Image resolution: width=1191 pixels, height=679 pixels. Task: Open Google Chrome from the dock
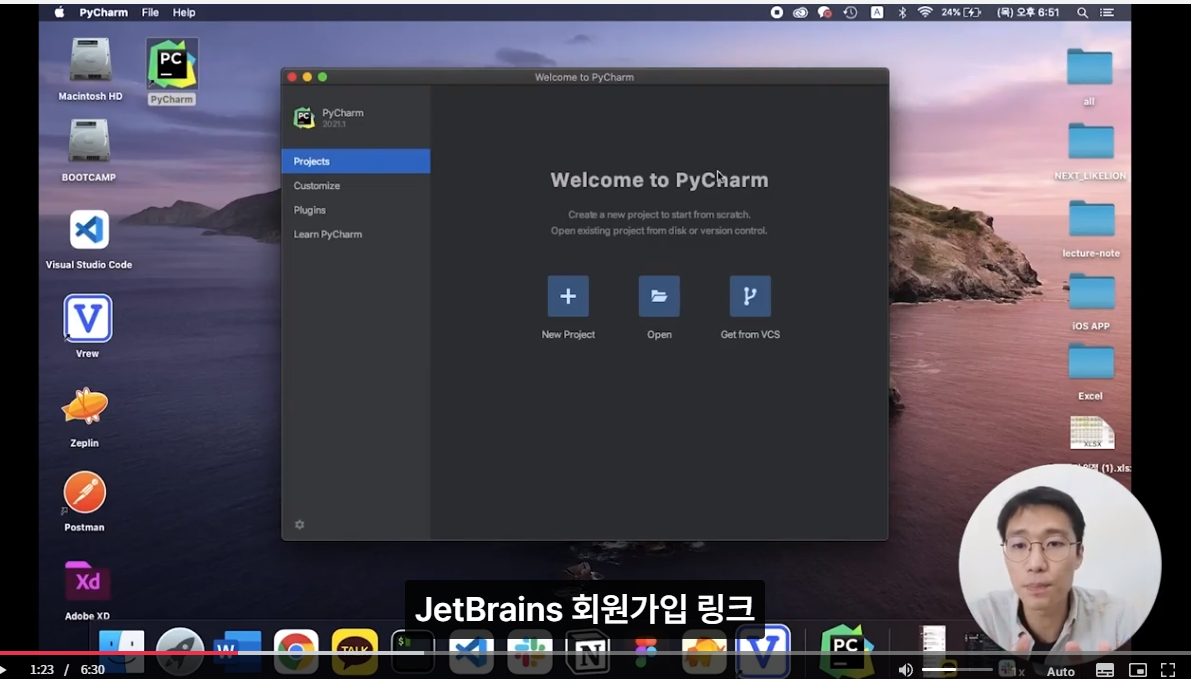295,651
